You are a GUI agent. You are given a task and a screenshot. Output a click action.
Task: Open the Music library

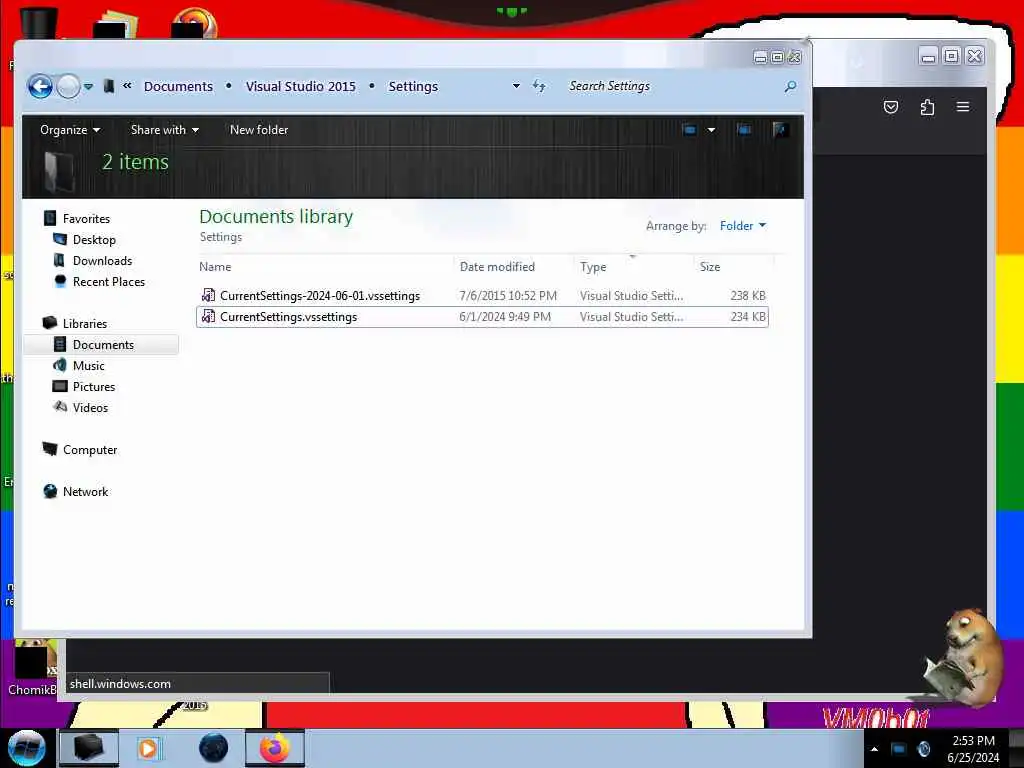click(89, 366)
